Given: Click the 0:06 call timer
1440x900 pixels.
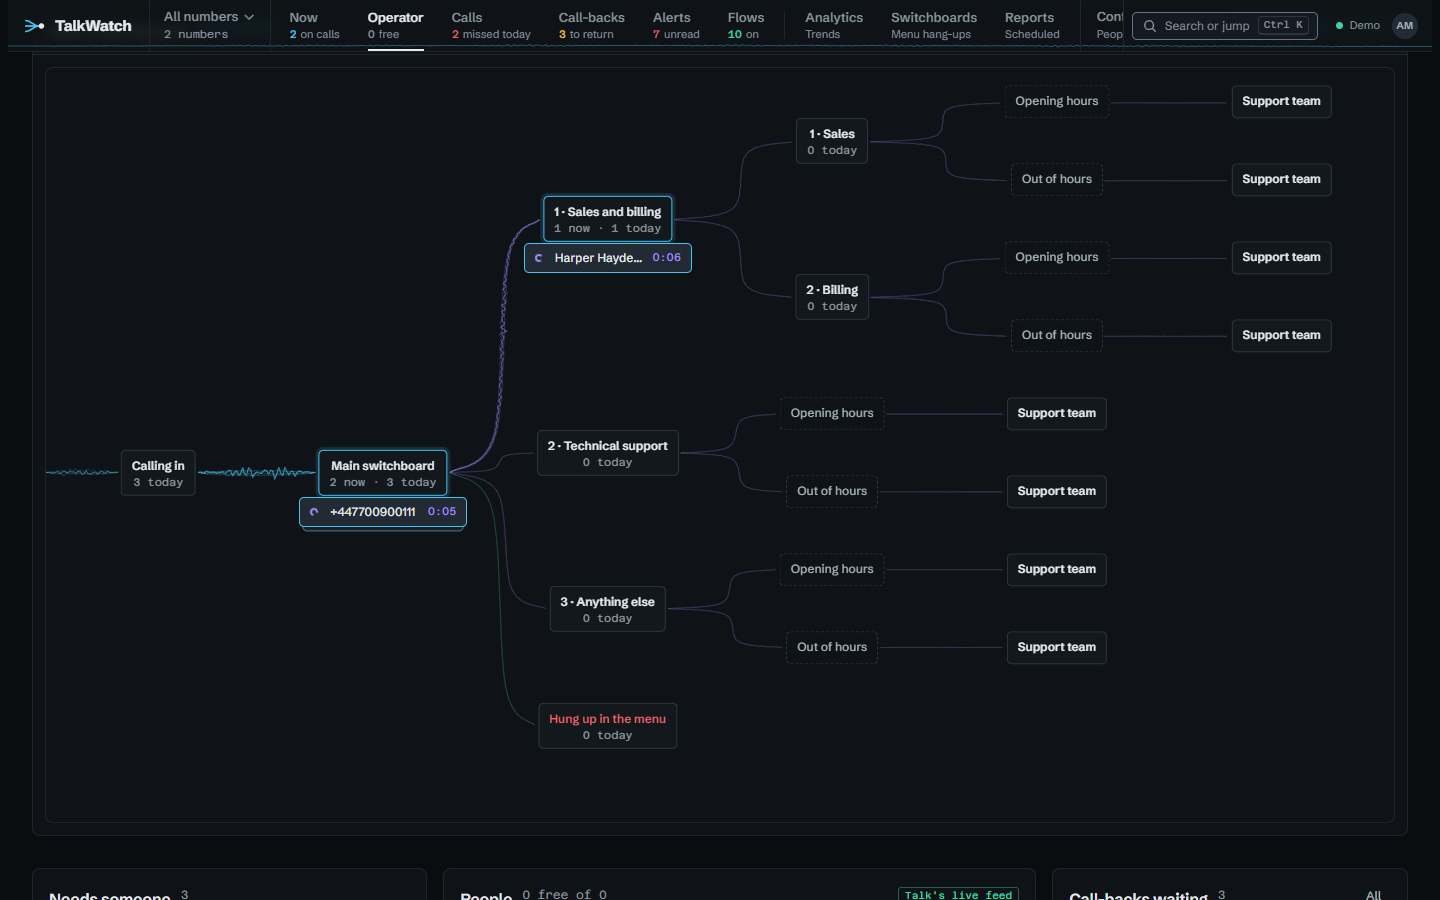Looking at the screenshot, I should coord(667,258).
